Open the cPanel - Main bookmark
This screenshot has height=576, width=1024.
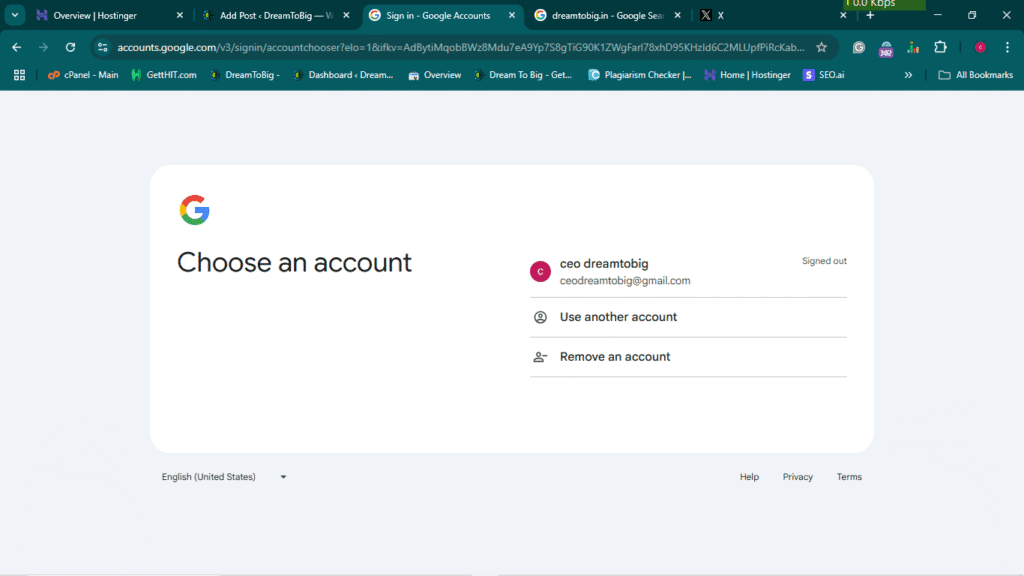pos(83,75)
